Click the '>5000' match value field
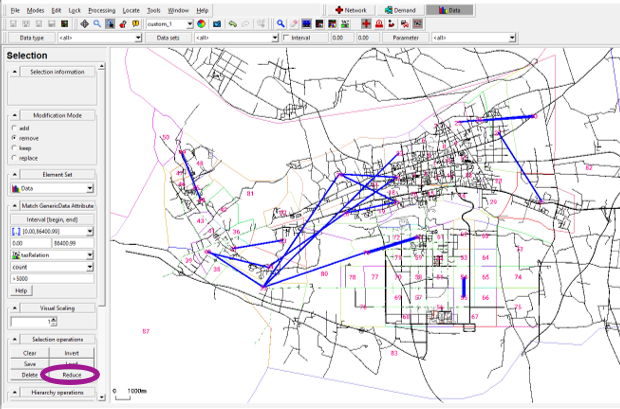 point(50,279)
